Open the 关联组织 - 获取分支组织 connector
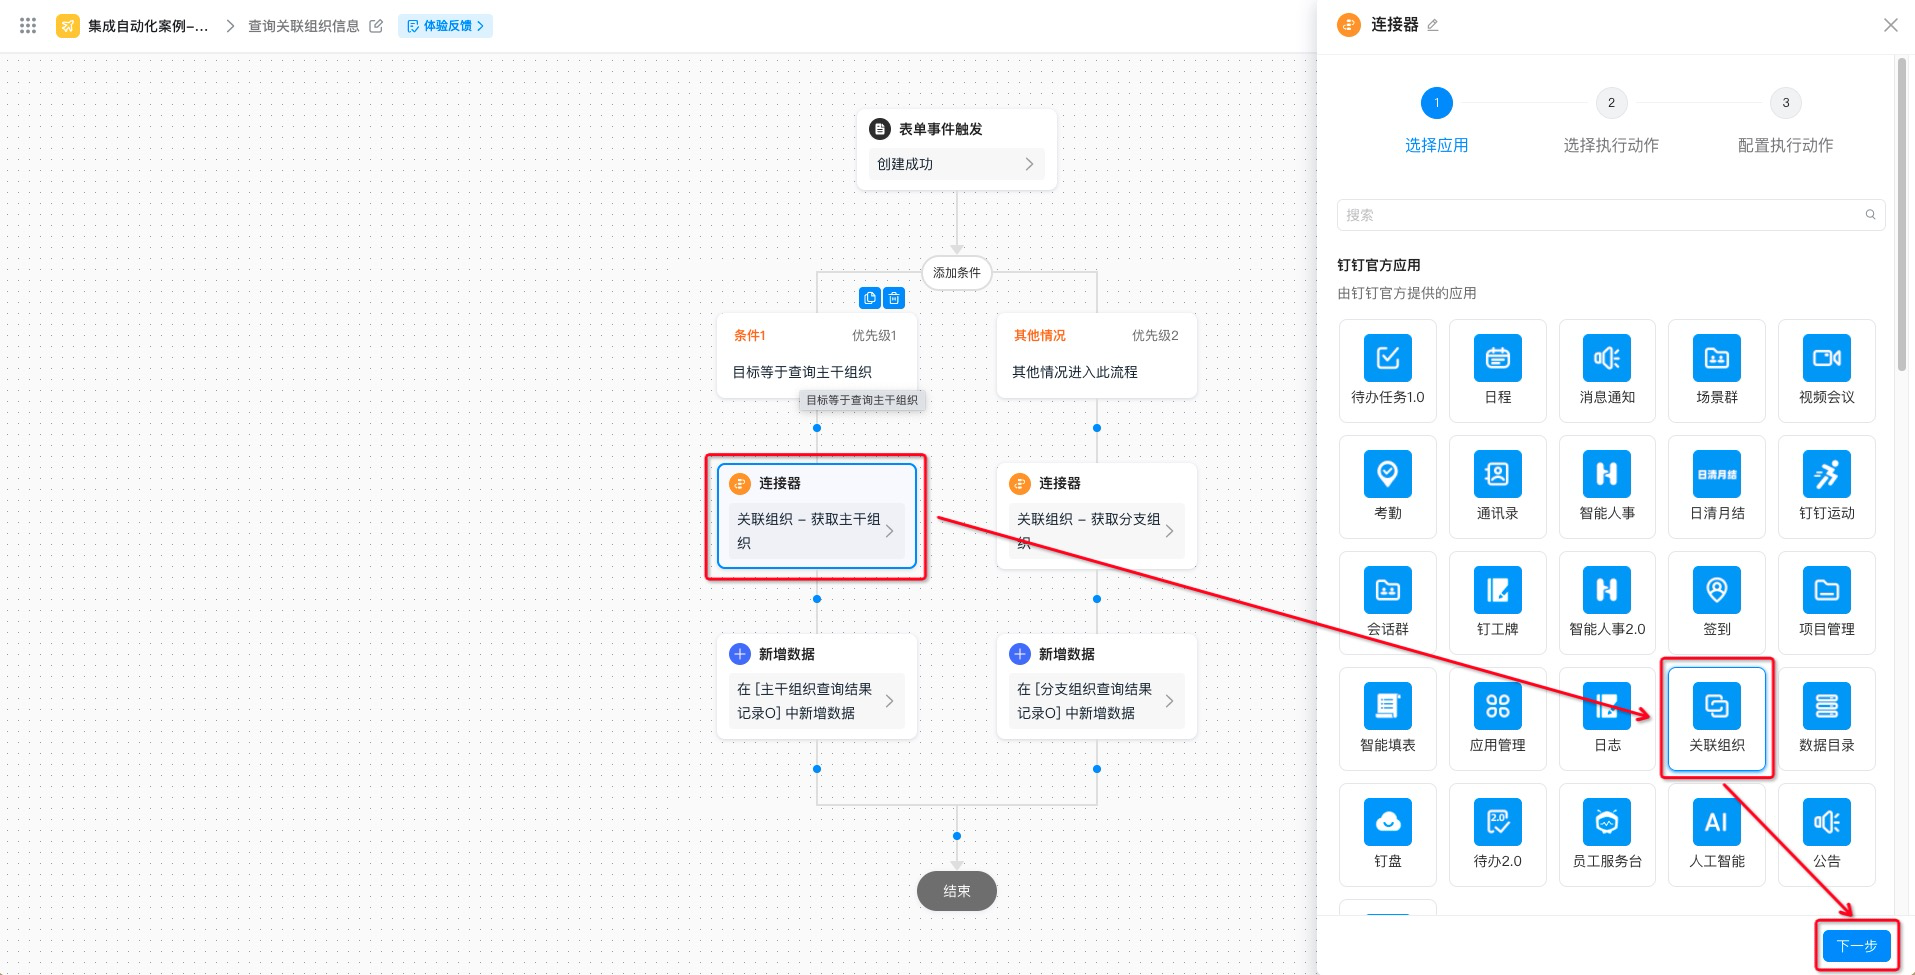This screenshot has height=975, width=1915. [x=1097, y=531]
